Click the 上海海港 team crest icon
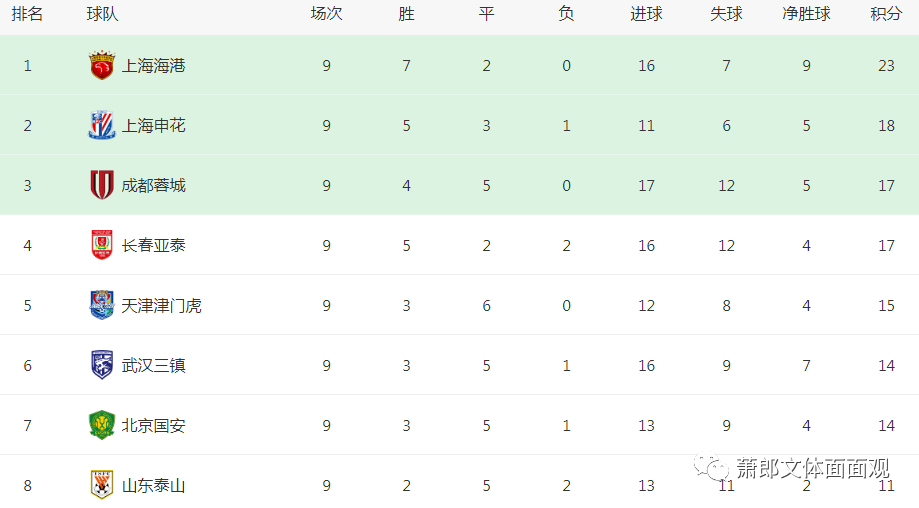The image size is (919, 508). [x=102, y=65]
